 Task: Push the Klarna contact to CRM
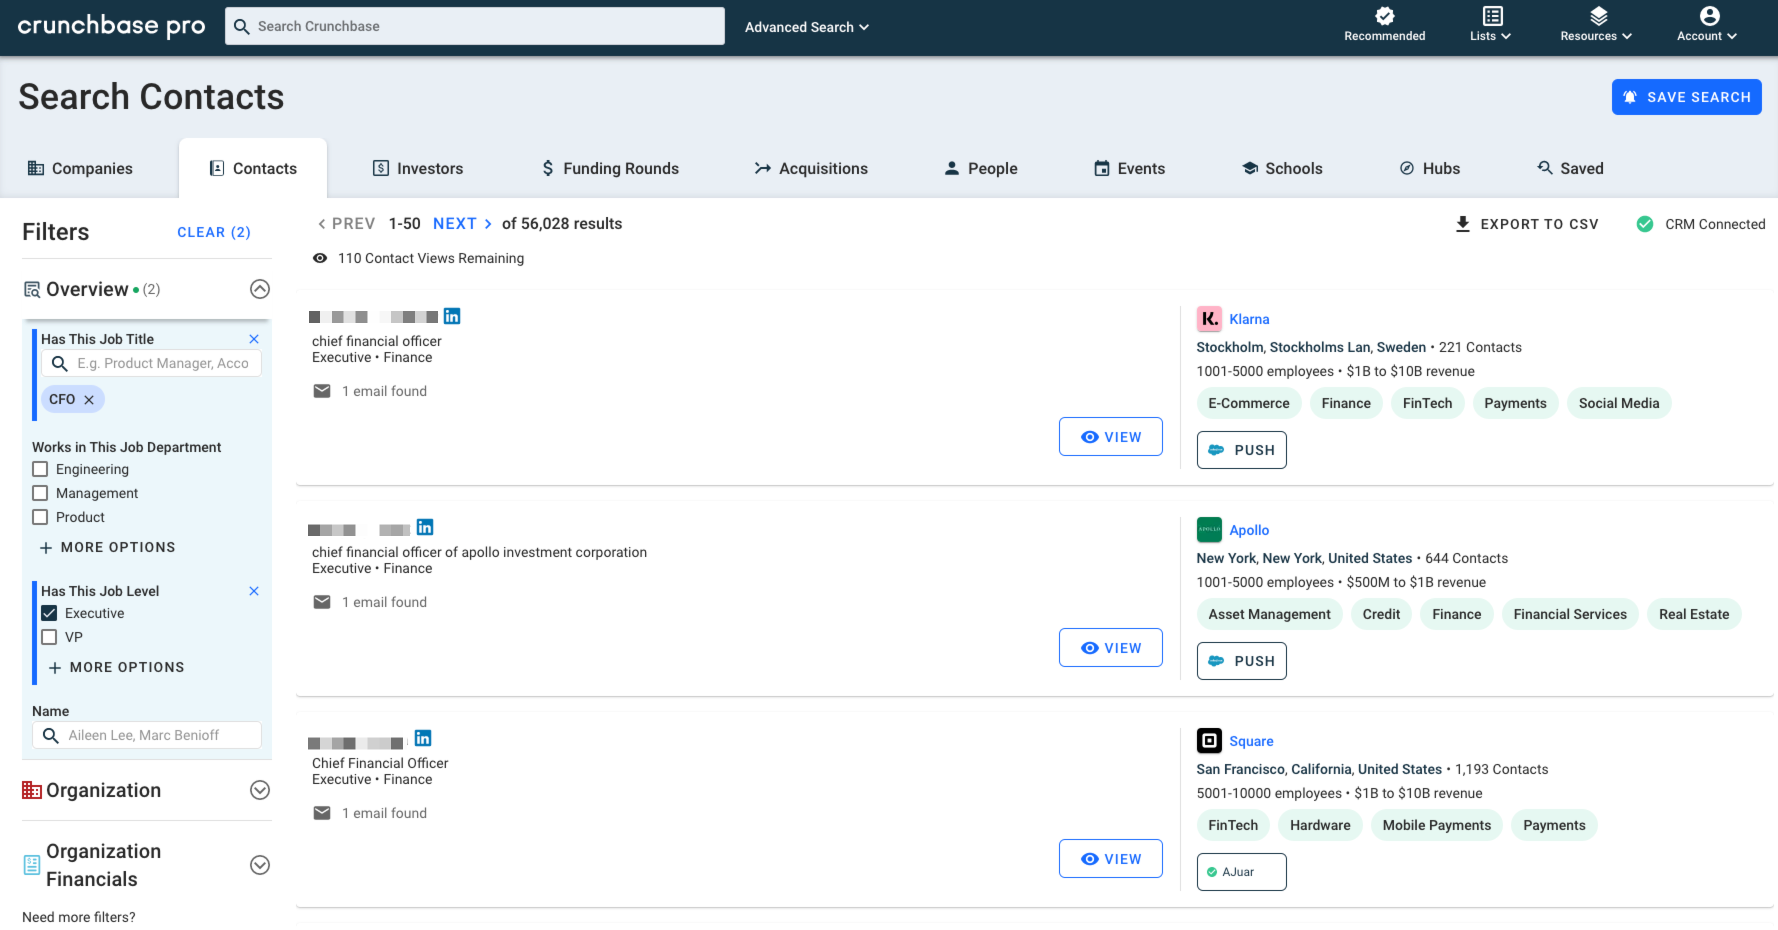(1241, 450)
